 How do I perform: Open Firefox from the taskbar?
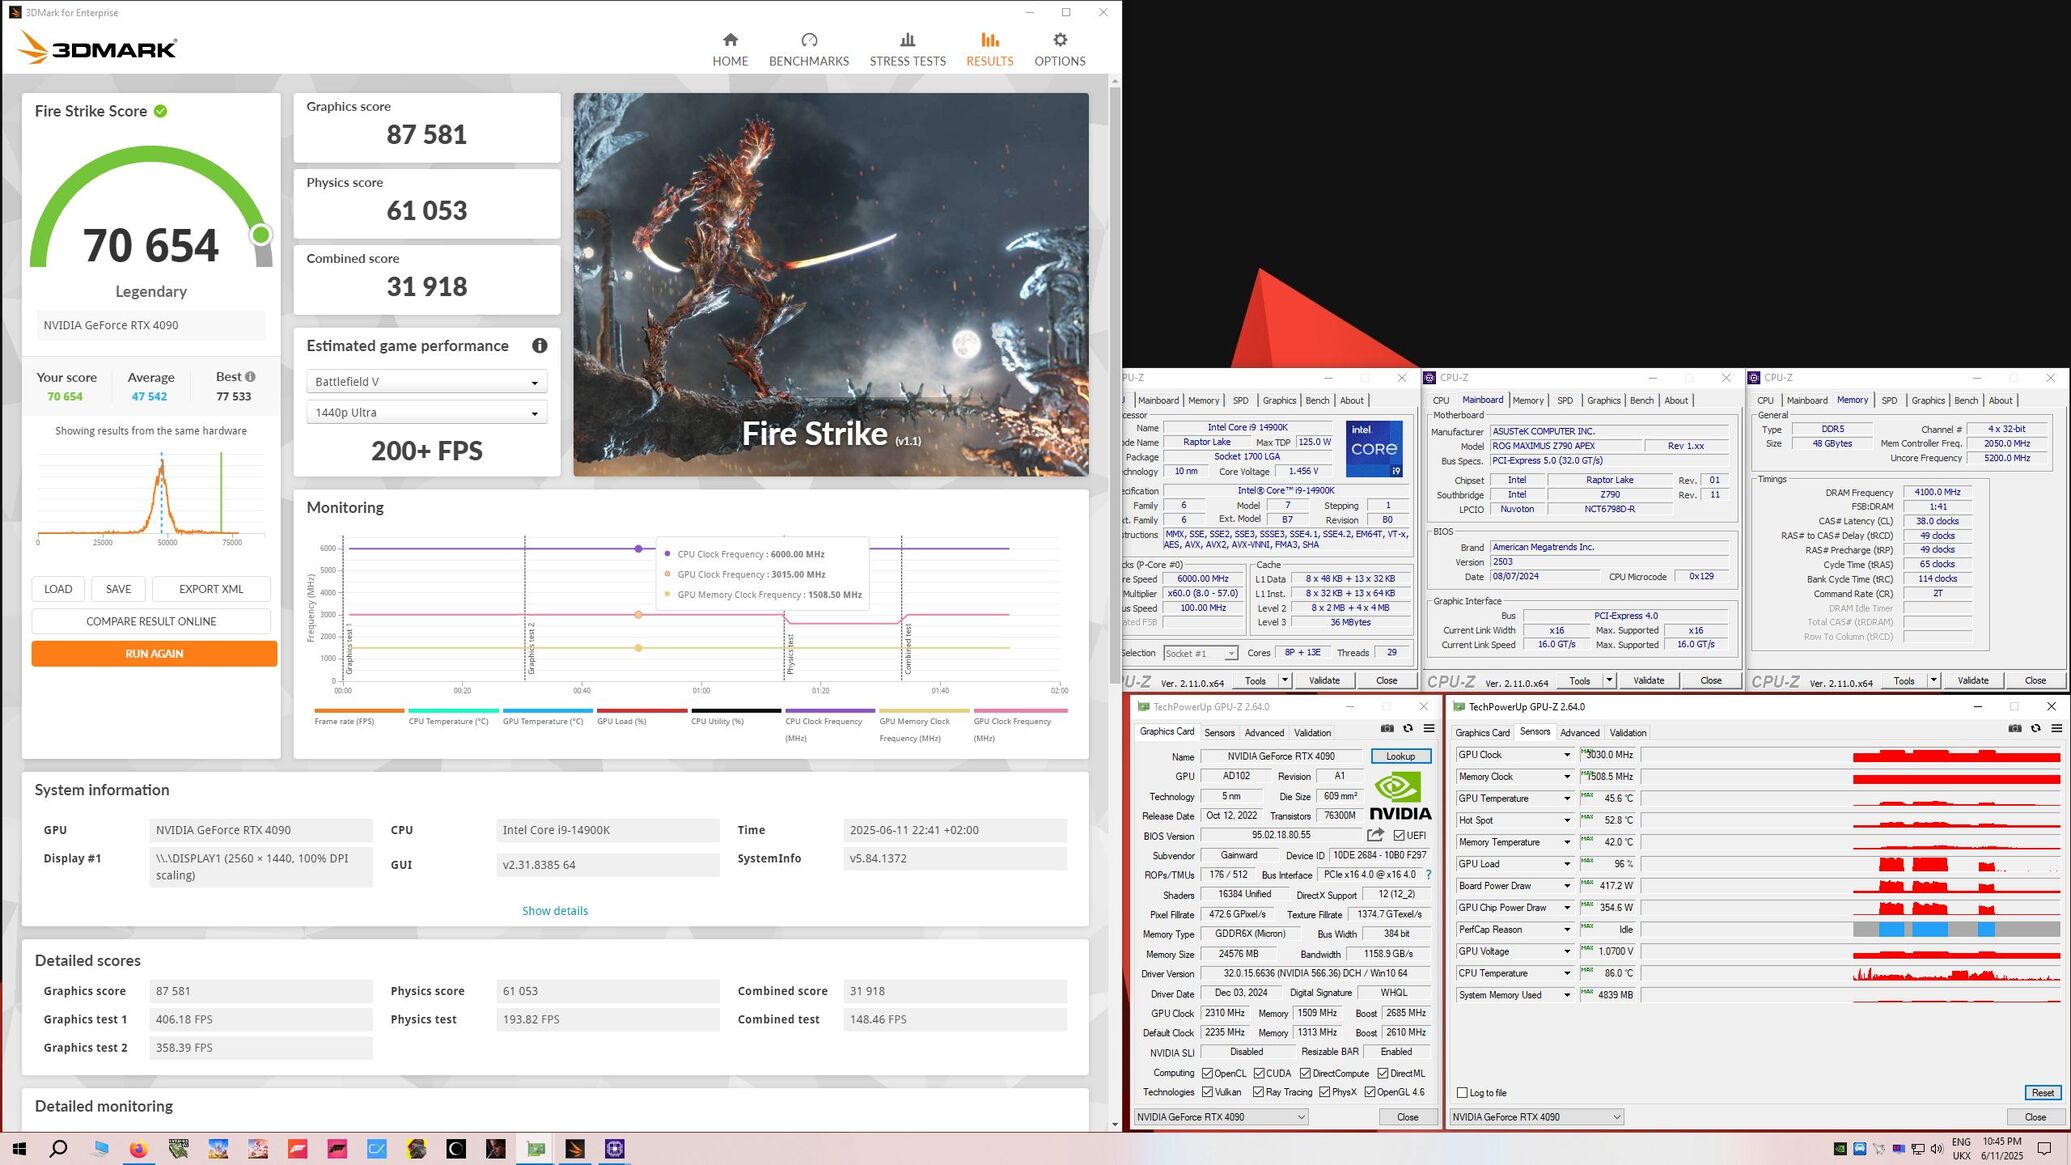click(x=138, y=1149)
